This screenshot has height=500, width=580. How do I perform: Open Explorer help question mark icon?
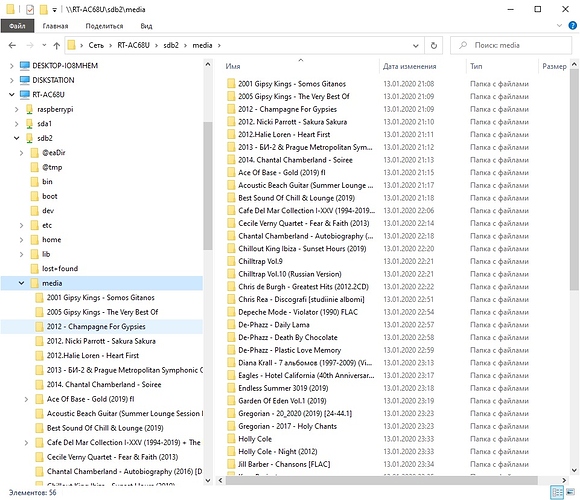point(572,26)
